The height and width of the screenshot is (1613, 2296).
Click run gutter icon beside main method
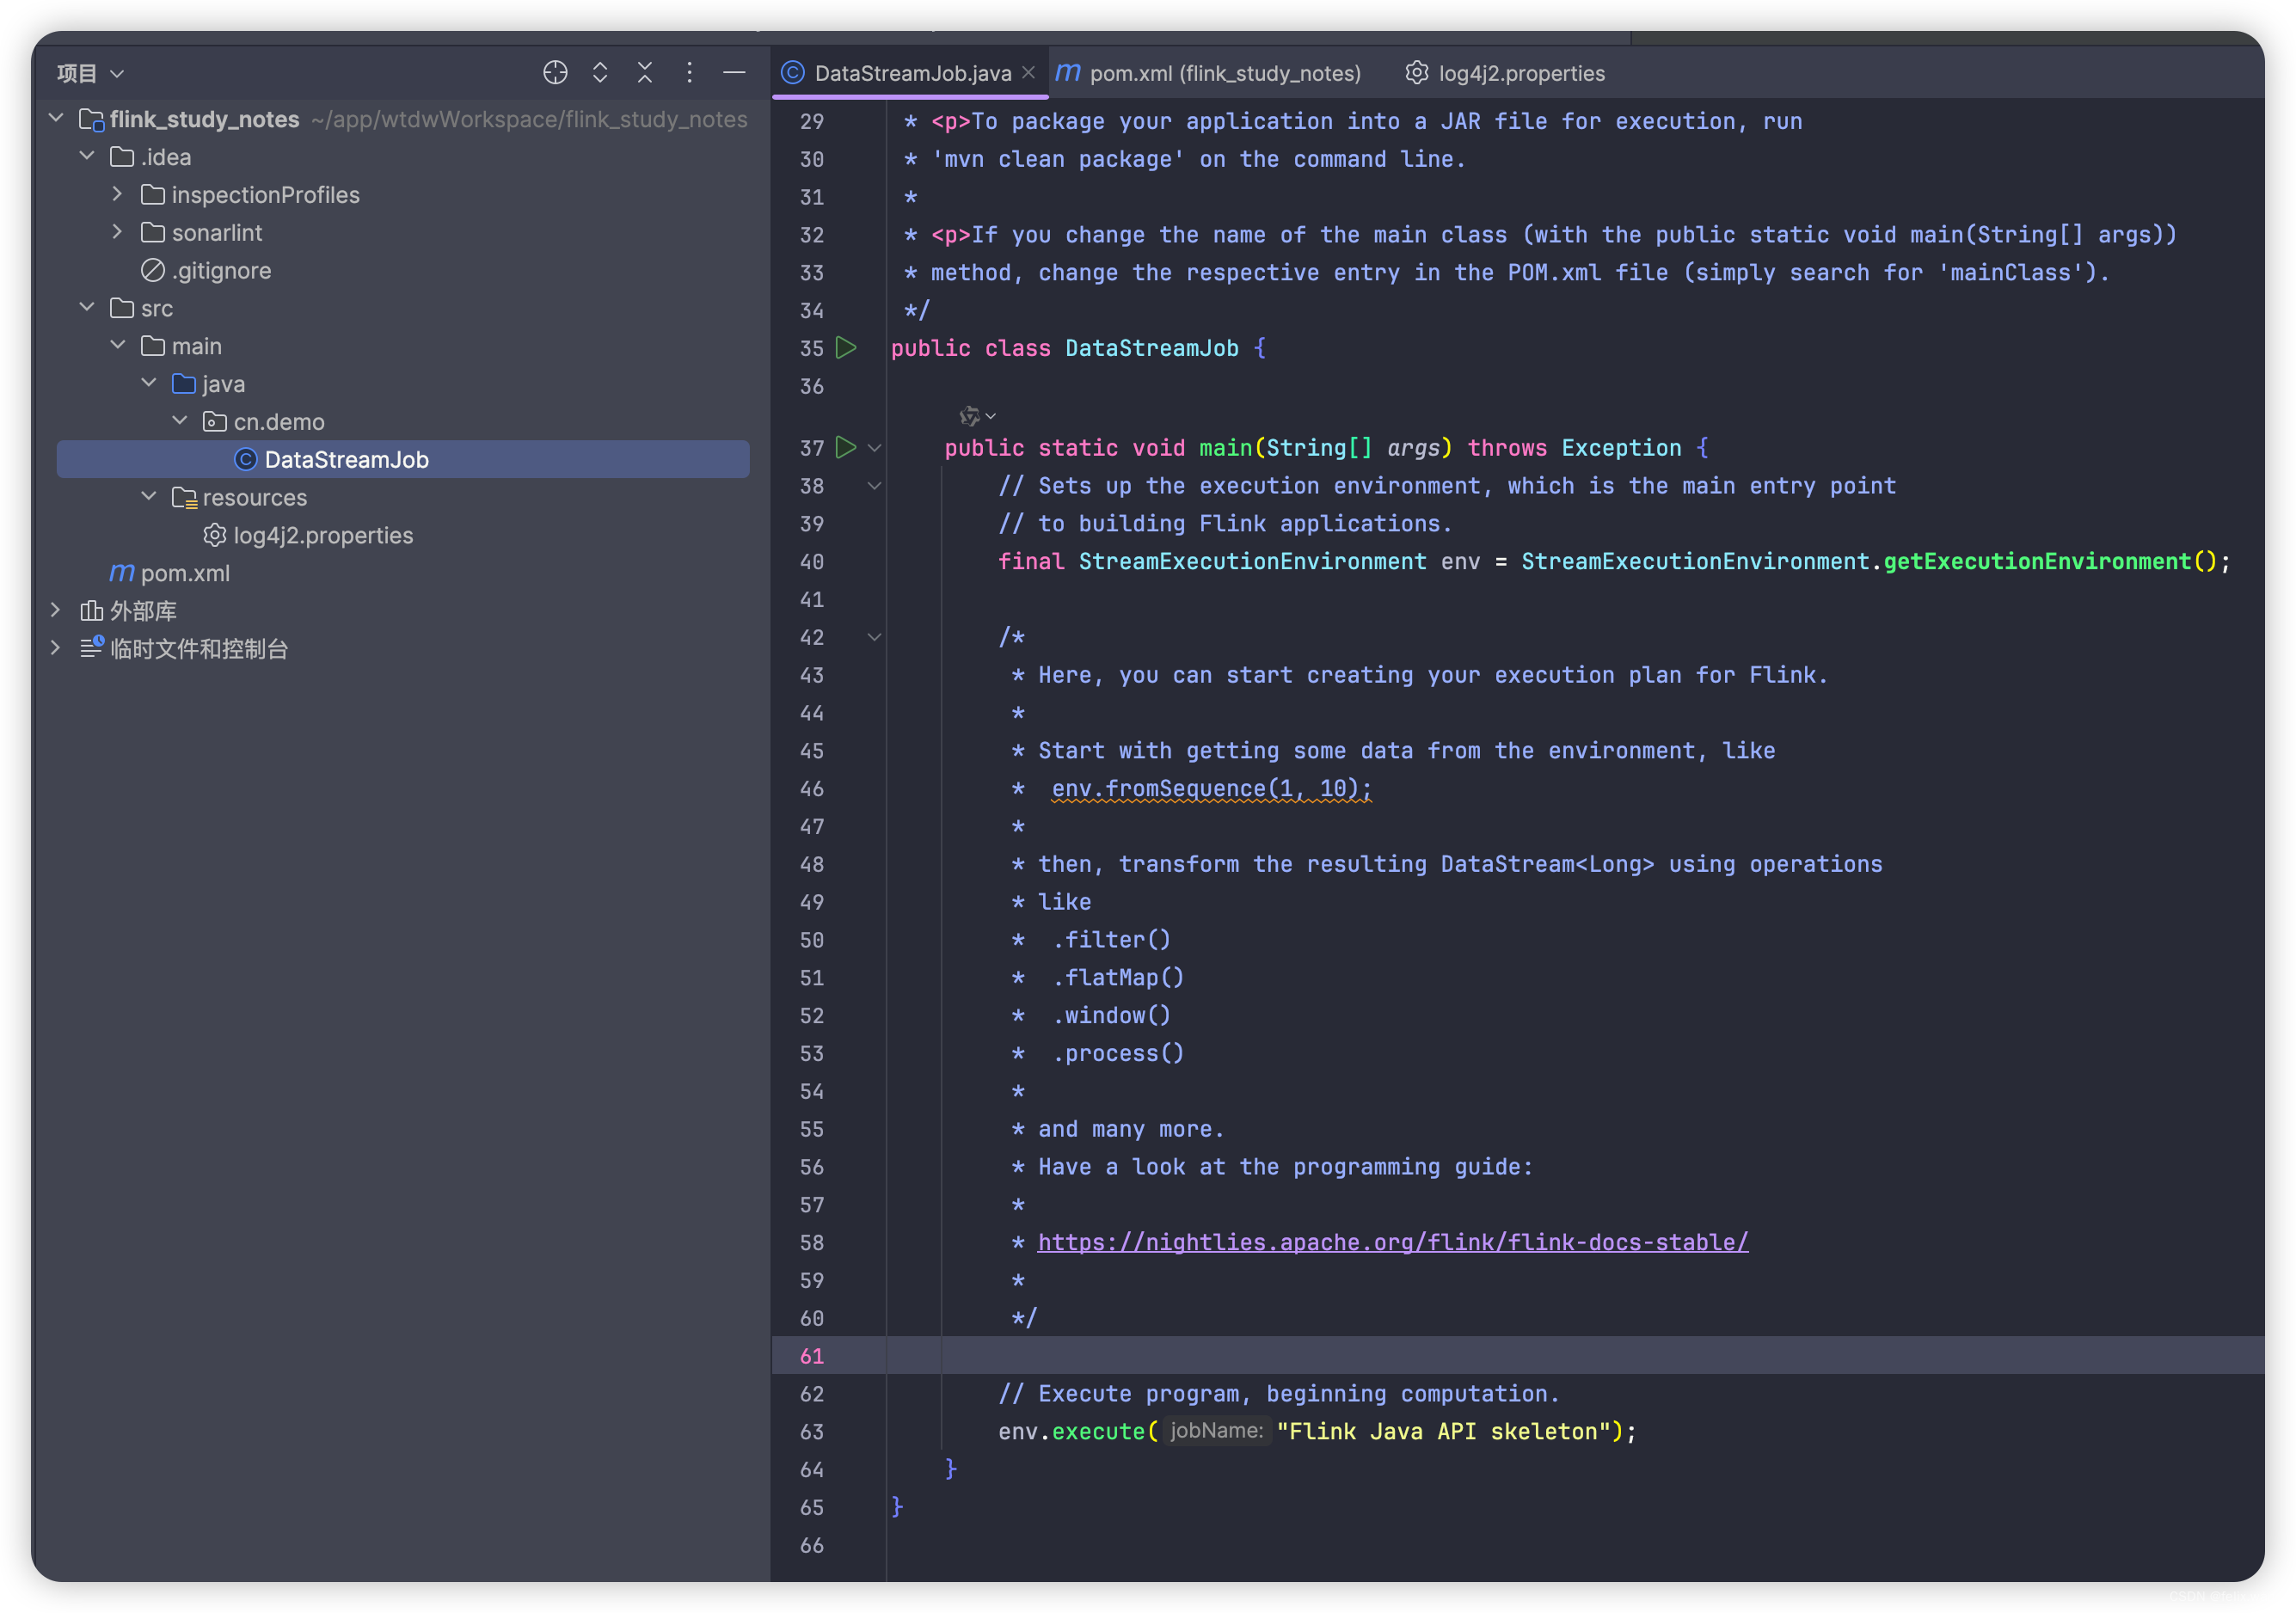point(846,447)
